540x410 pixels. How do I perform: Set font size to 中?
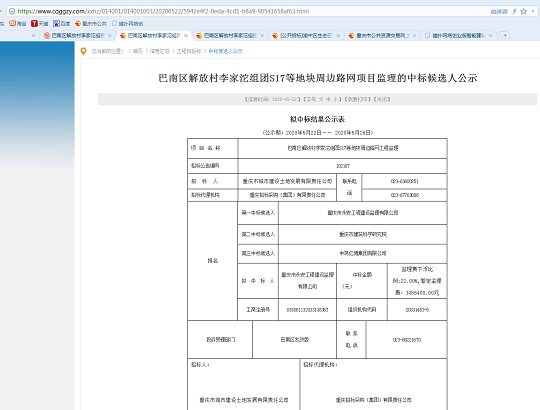click(328, 99)
